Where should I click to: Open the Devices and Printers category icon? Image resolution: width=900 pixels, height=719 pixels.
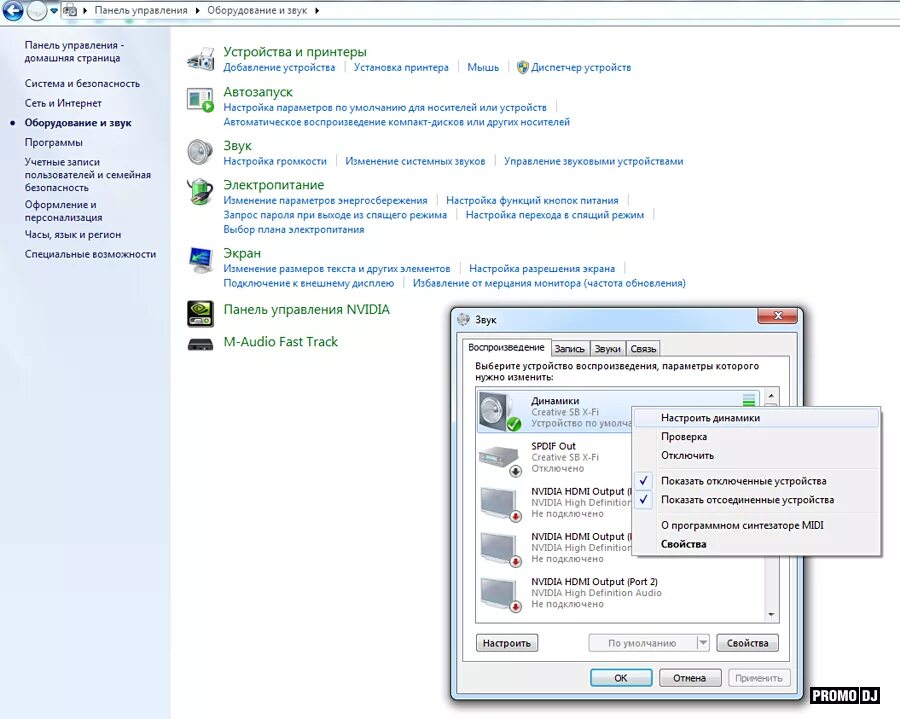pyautogui.click(x=200, y=59)
